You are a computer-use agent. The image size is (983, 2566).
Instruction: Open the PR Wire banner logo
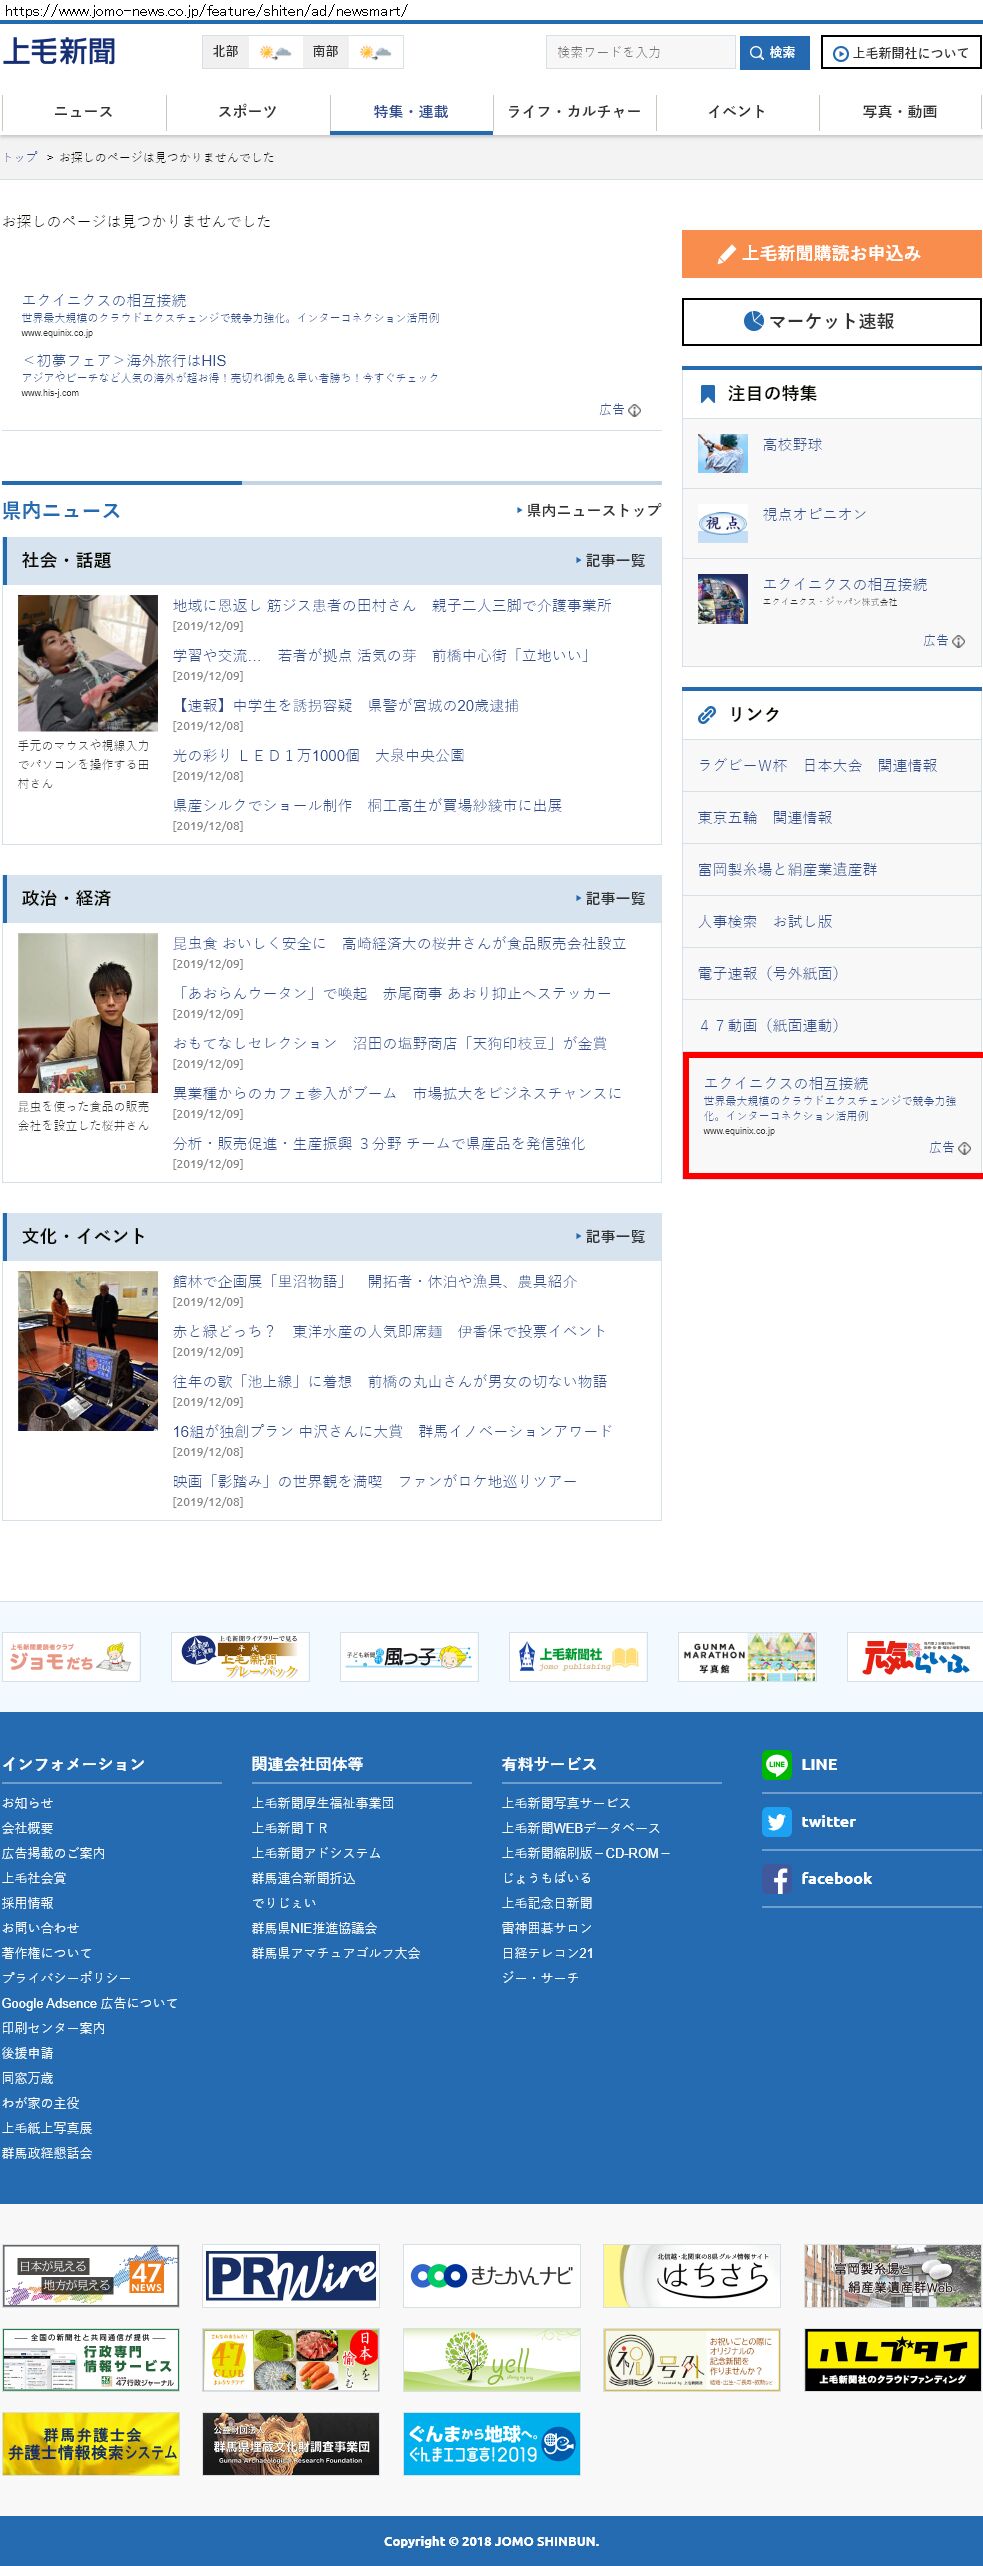291,2276
